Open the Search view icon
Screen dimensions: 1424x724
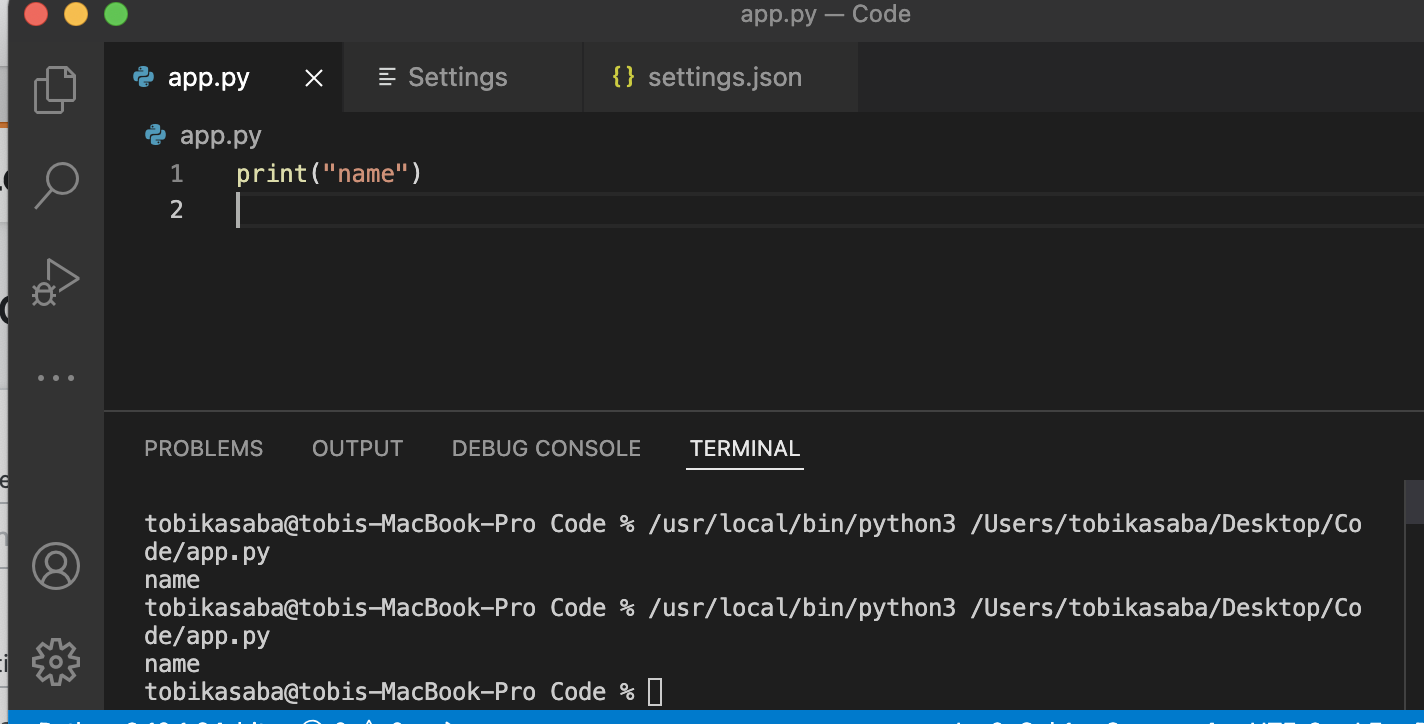56,185
